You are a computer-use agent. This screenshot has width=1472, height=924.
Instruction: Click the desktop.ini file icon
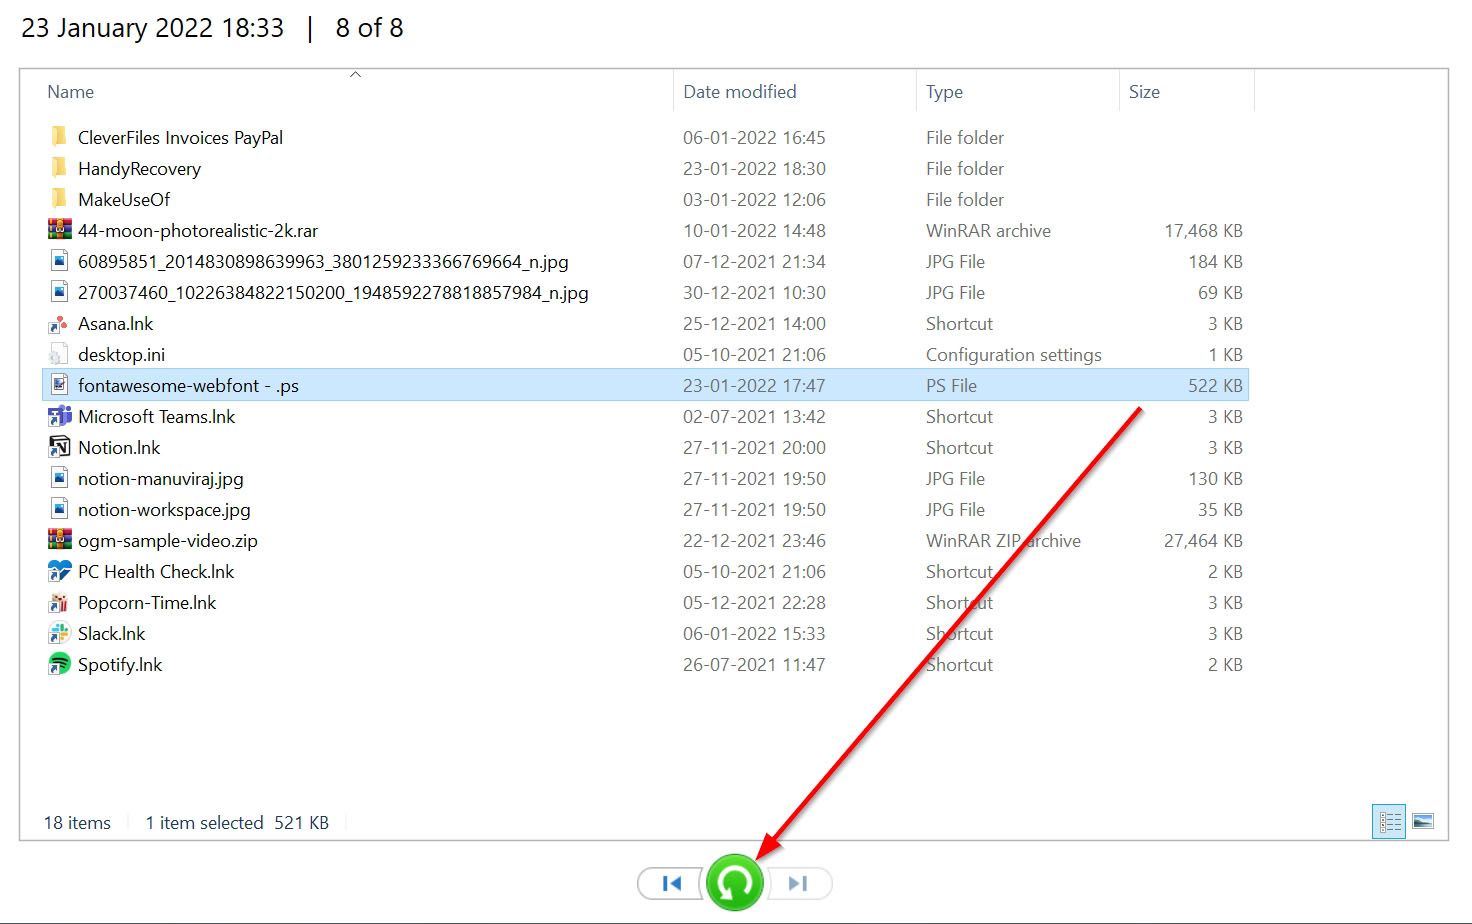(59, 354)
